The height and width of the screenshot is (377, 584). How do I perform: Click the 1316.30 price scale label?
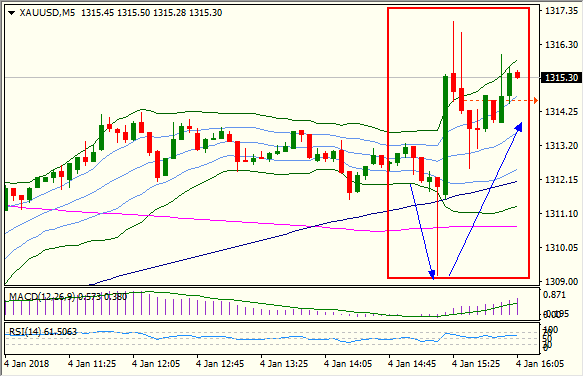[x=562, y=45]
